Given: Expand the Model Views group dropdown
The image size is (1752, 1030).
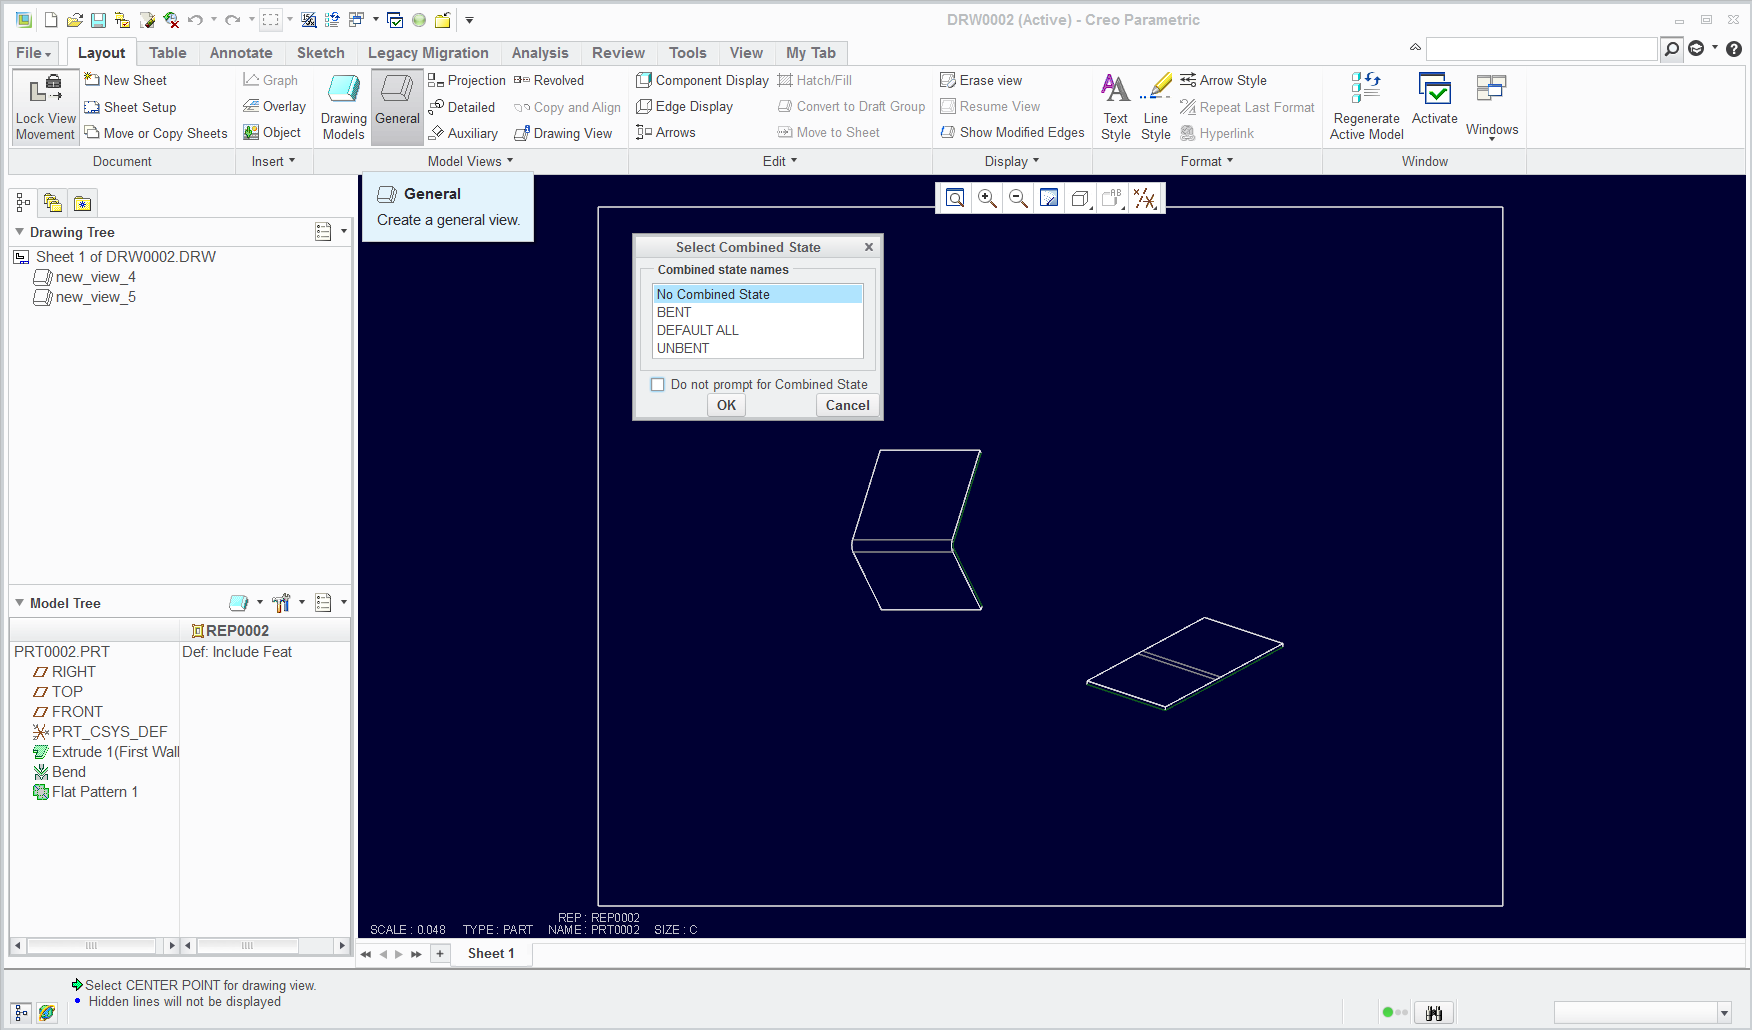Looking at the screenshot, I should pyautogui.click(x=470, y=161).
